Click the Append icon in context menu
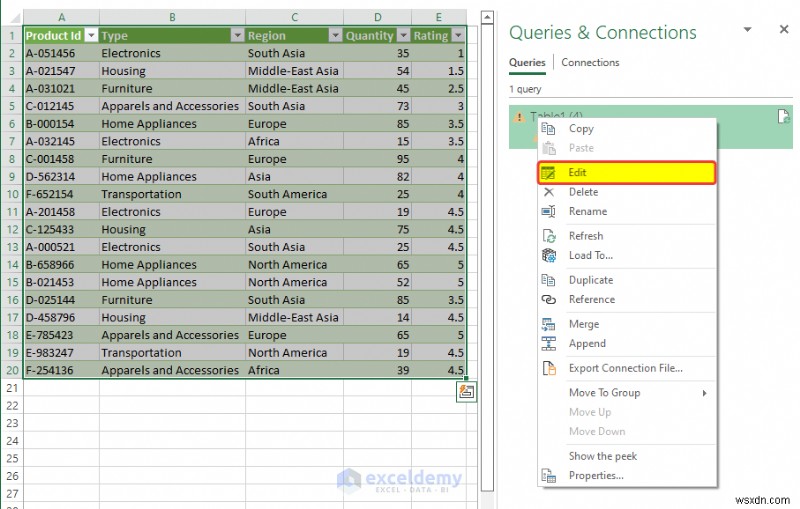The image size is (800, 509). point(548,344)
